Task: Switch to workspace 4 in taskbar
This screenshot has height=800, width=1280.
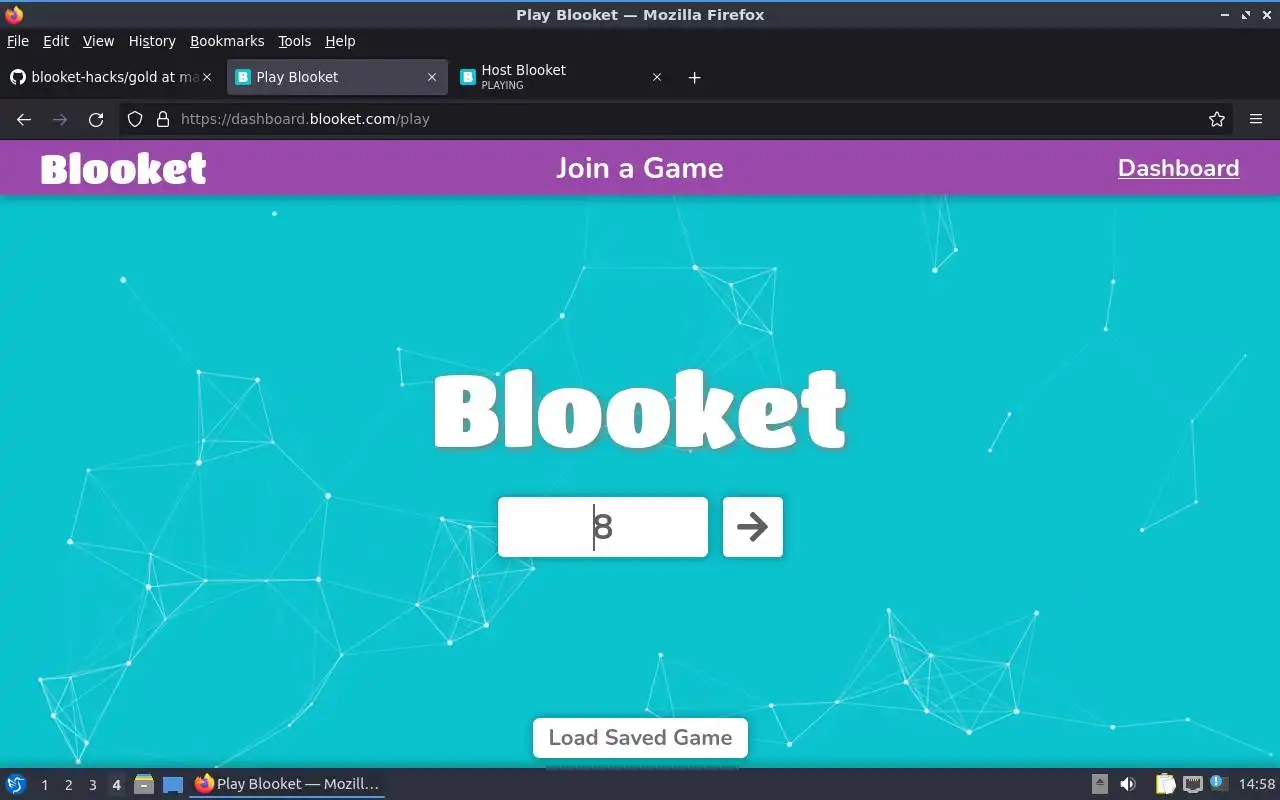Action: click(x=116, y=785)
